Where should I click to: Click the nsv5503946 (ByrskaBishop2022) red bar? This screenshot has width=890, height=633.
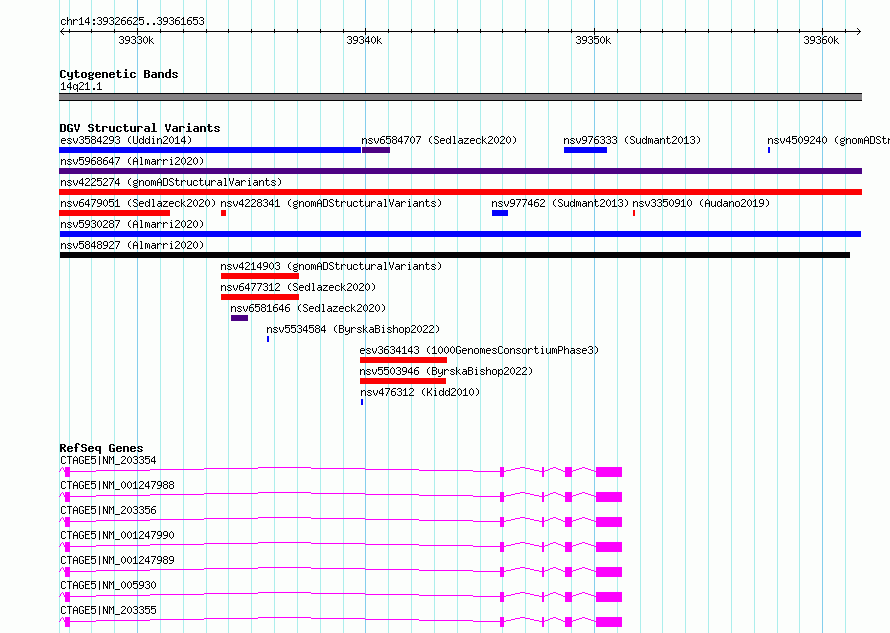(402, 381)
